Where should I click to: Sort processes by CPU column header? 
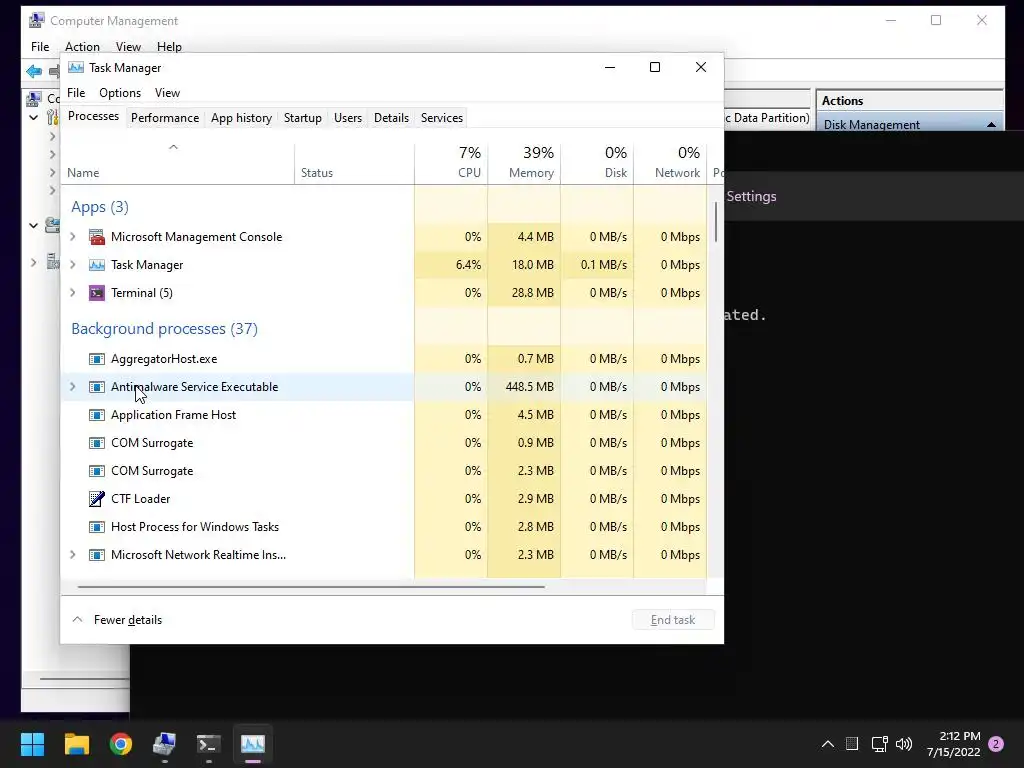(x=451, y=163)
